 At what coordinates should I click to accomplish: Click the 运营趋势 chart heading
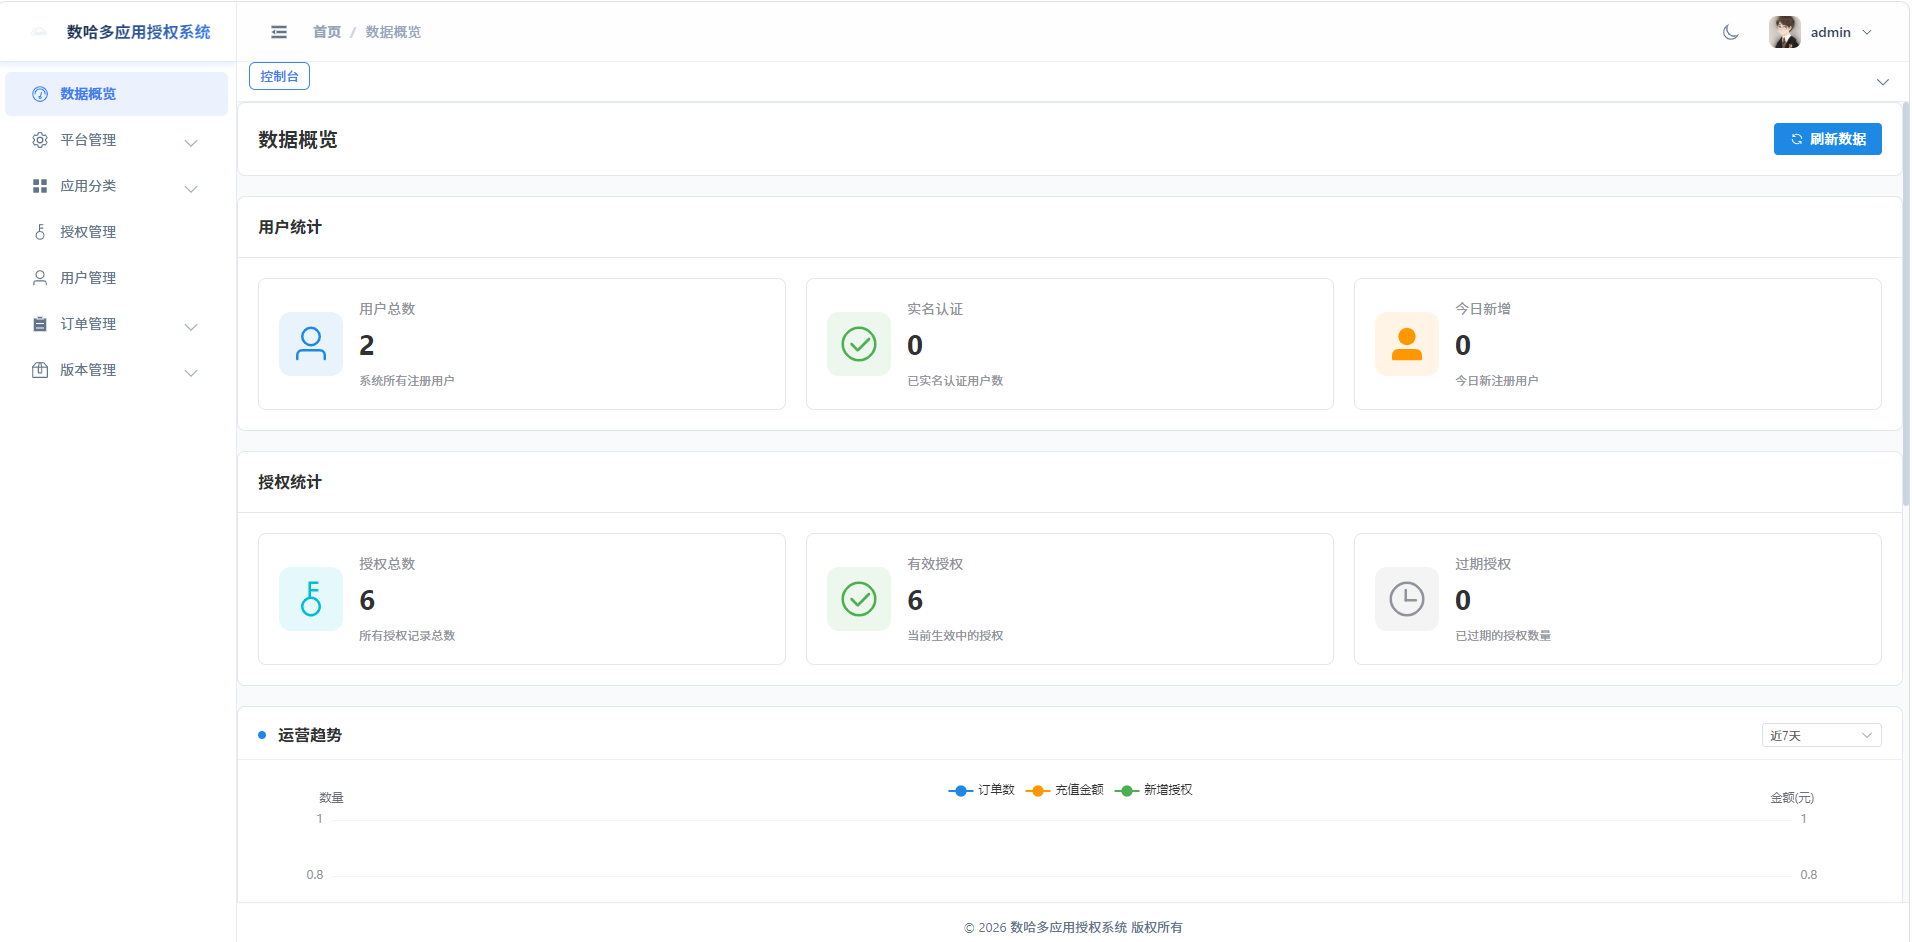(310, 735)
